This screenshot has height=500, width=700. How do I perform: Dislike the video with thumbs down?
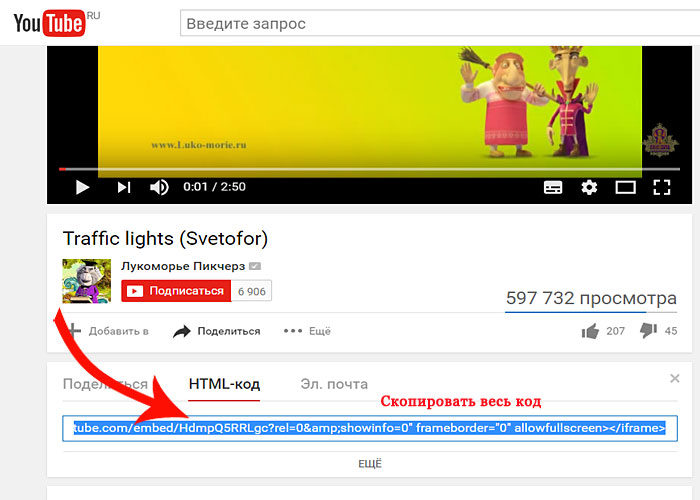648,331
